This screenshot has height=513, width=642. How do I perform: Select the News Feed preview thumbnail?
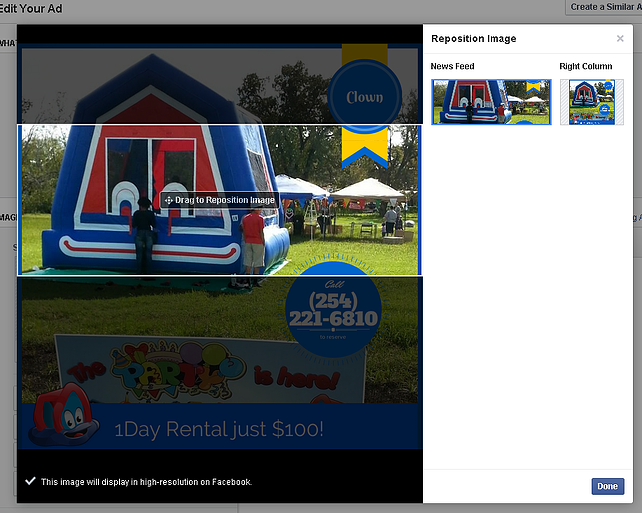(491, 102)
